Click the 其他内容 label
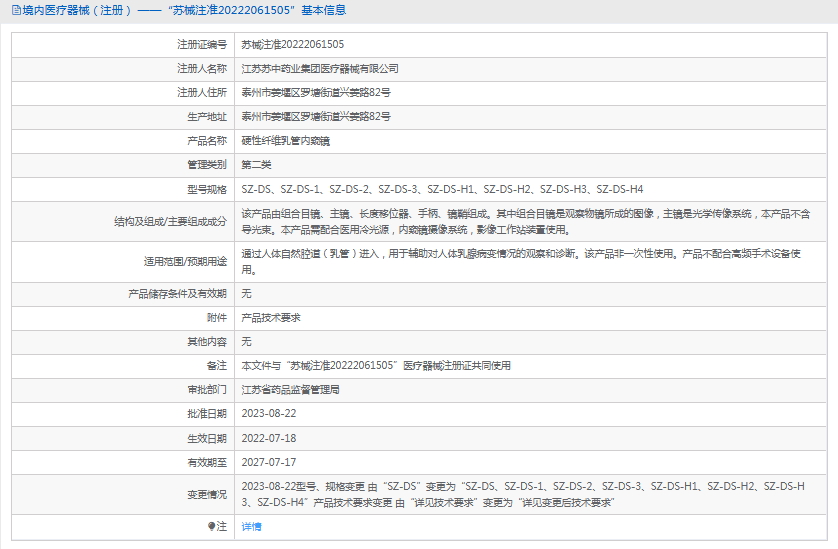The height and width of the screenshot is (549, 838). coord(207,342)
